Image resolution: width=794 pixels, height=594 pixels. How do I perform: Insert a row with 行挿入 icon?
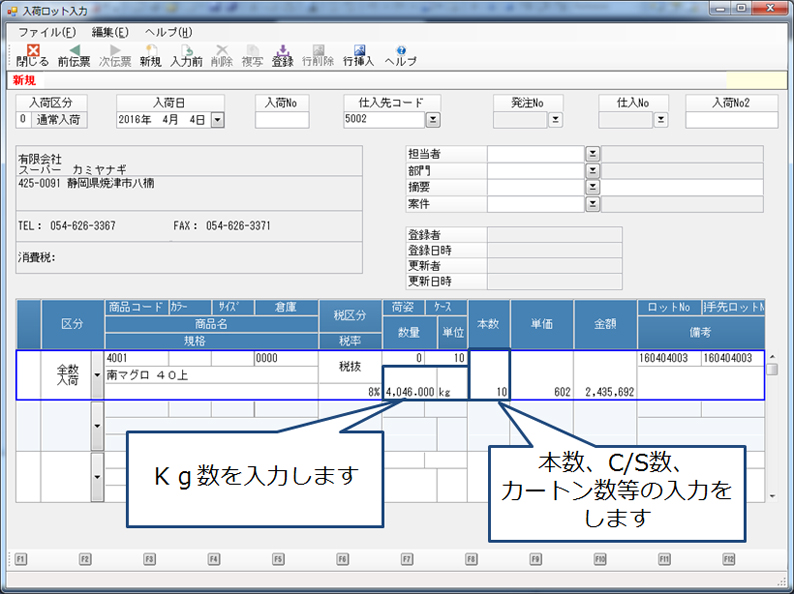(358, 54)
